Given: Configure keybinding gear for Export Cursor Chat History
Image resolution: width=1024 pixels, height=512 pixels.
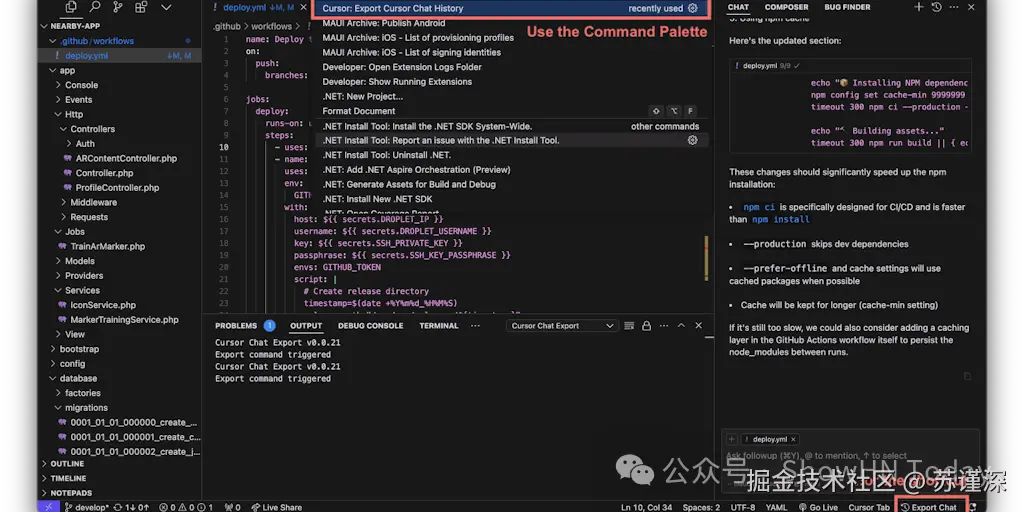Looking at the screenshot, I should pos(693,8).
